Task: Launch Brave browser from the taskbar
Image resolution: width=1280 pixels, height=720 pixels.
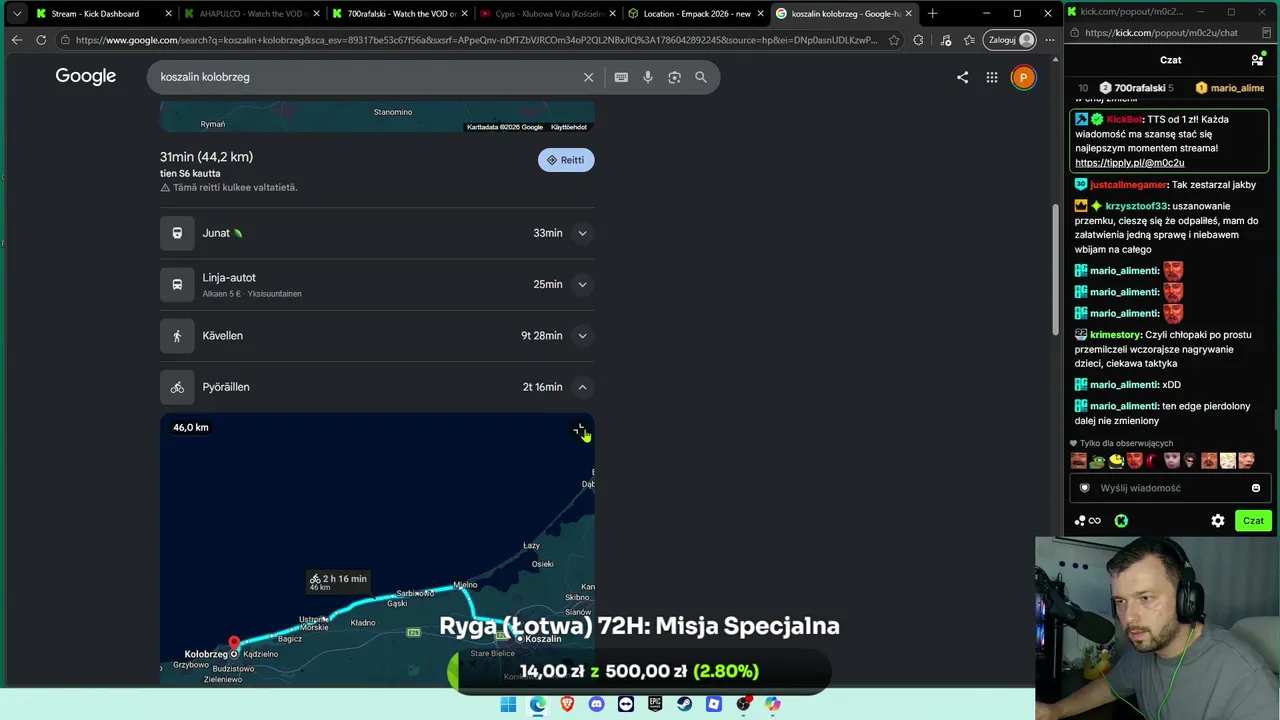Action: (x=567, y=704)
